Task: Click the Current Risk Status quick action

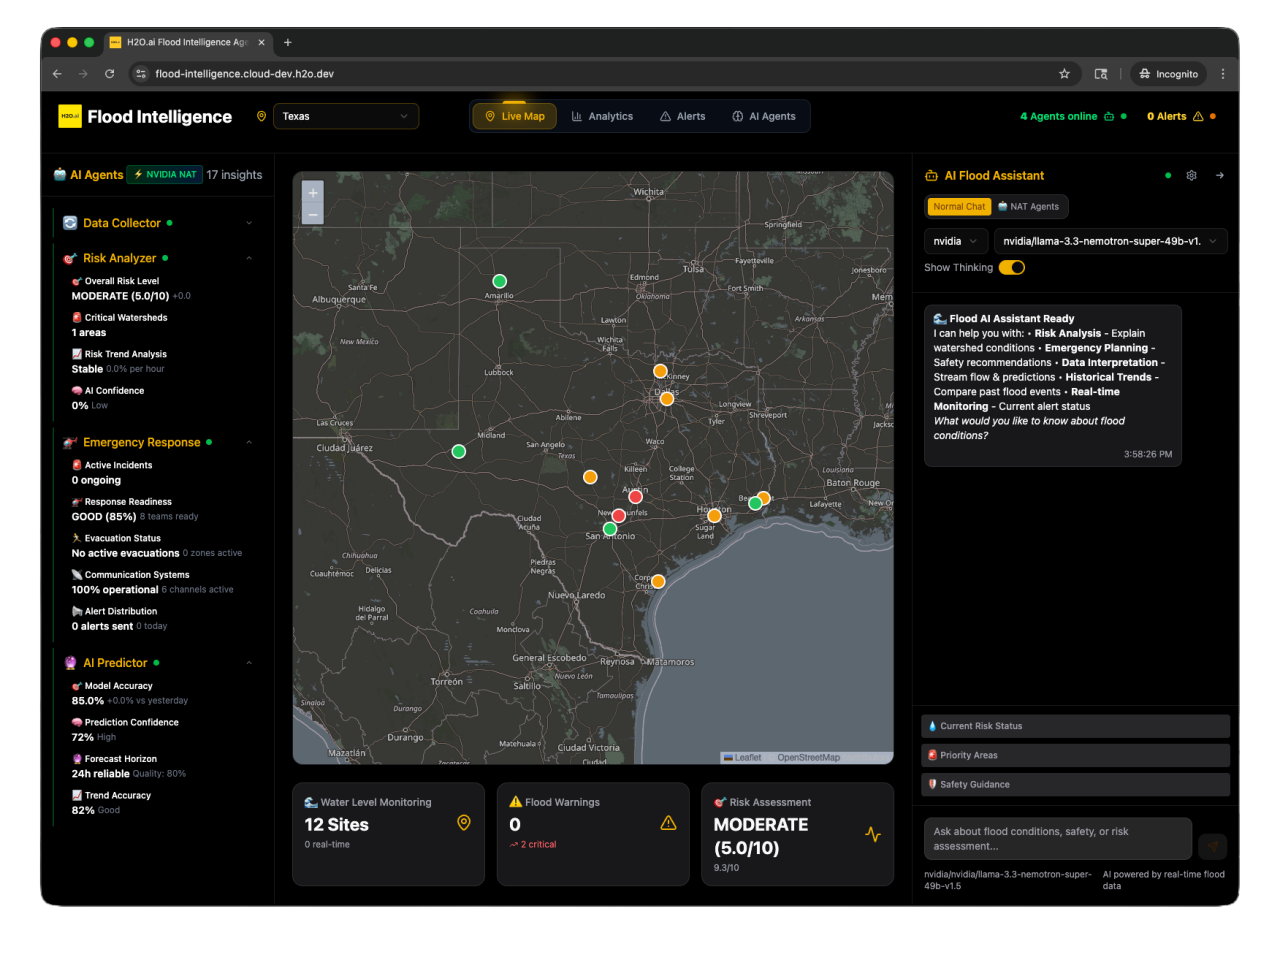Action: [1075, 725]
